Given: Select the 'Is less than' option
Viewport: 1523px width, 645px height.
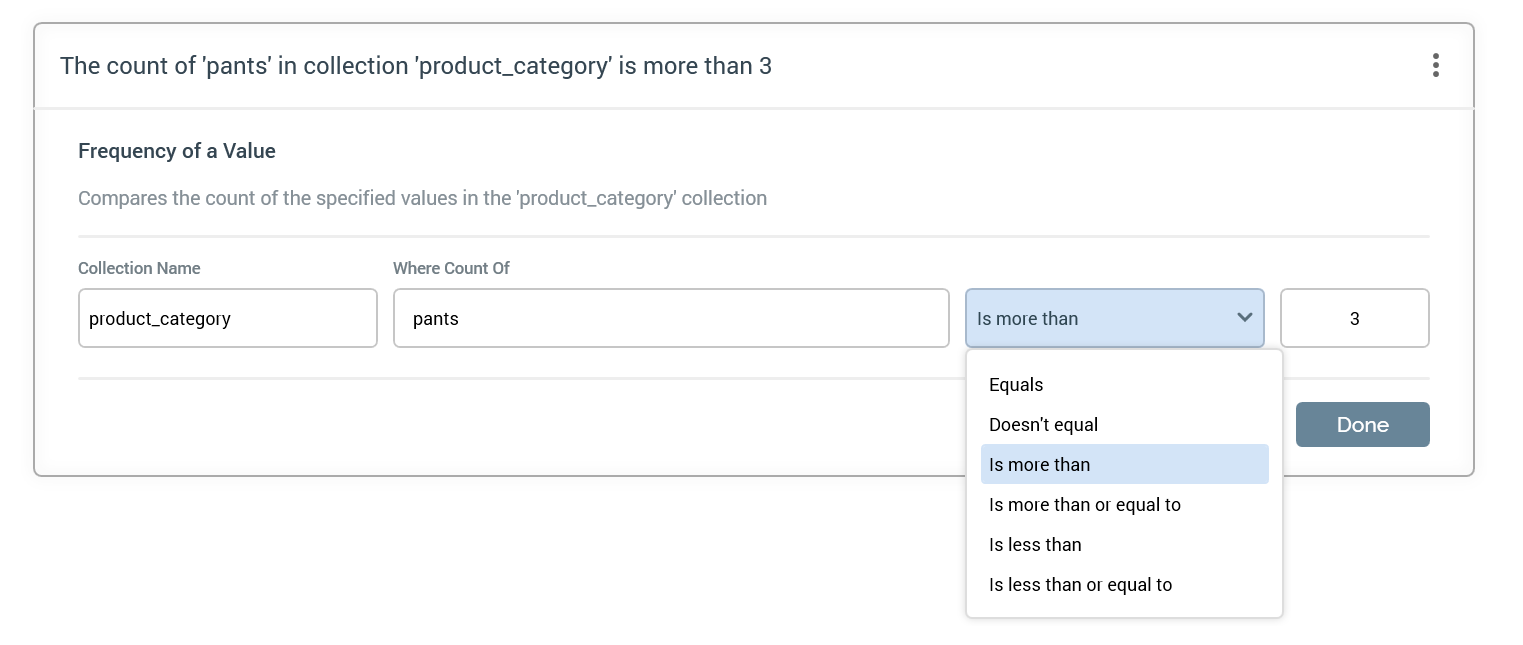Looking at the screenshot, I should [1035, 545].
